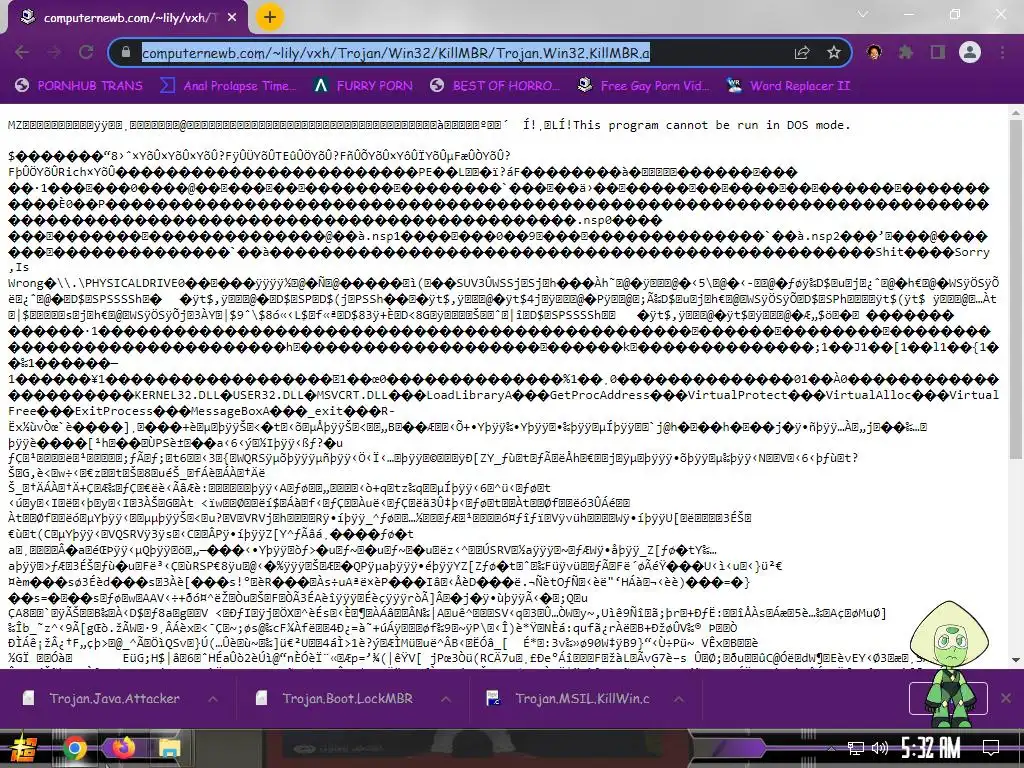Image resolution: width=1024 pixels, height=768 pixels.
Task: Click the VirtualProtect text in page
Action: [x=738, y=395]
